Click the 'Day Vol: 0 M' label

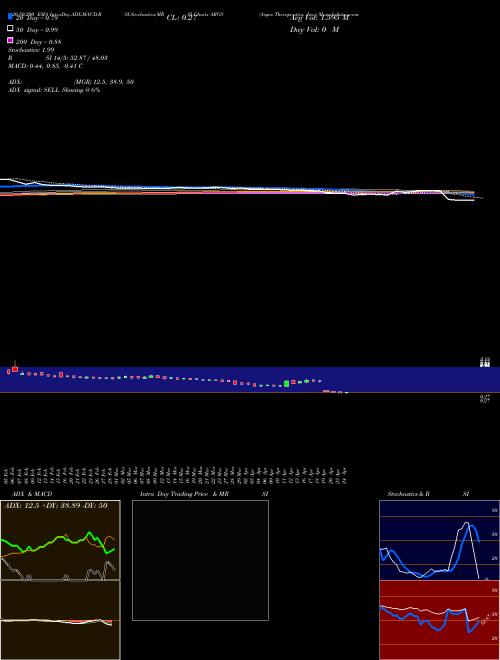coord(314,29)
